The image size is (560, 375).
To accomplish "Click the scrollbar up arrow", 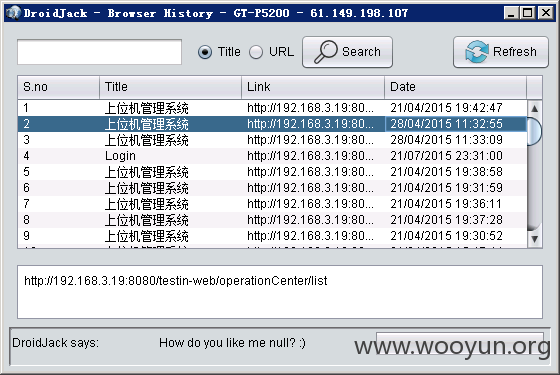I will click(x=534, y=108).
